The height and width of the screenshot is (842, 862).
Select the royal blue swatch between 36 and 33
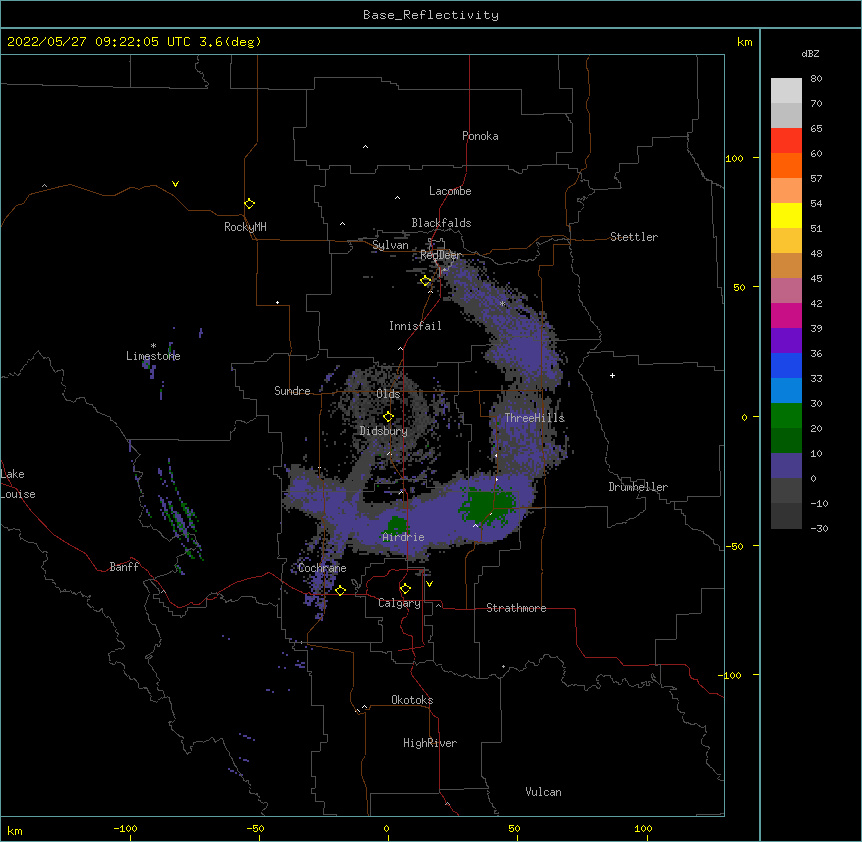(x=786, y=365)
